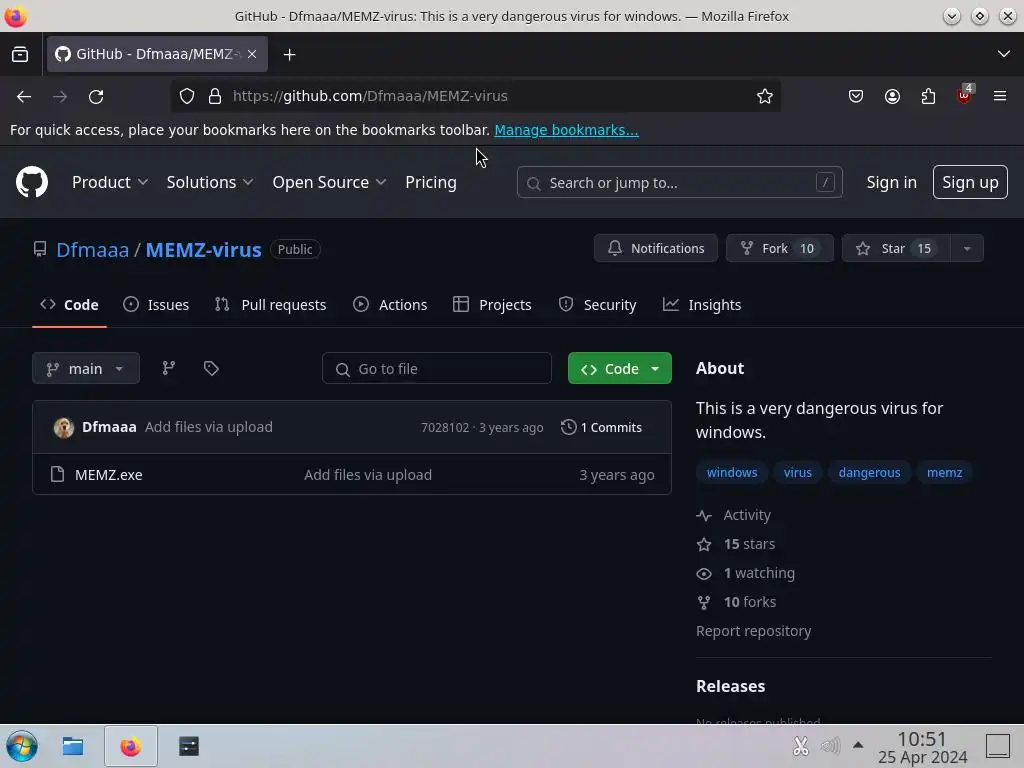Screen dimensions: 1024x768
Task: Open Firefox account icon
Action: pyautogui.click(x=892, y=97)
